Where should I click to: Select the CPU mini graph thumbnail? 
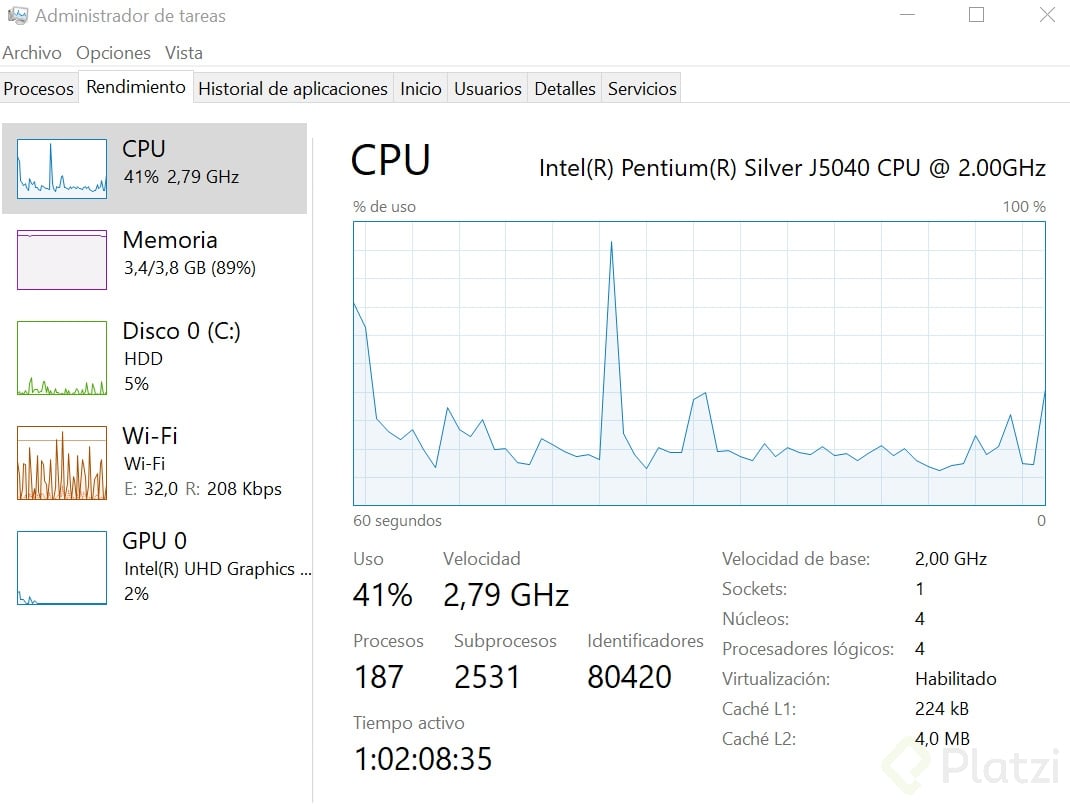pos(61,168)
